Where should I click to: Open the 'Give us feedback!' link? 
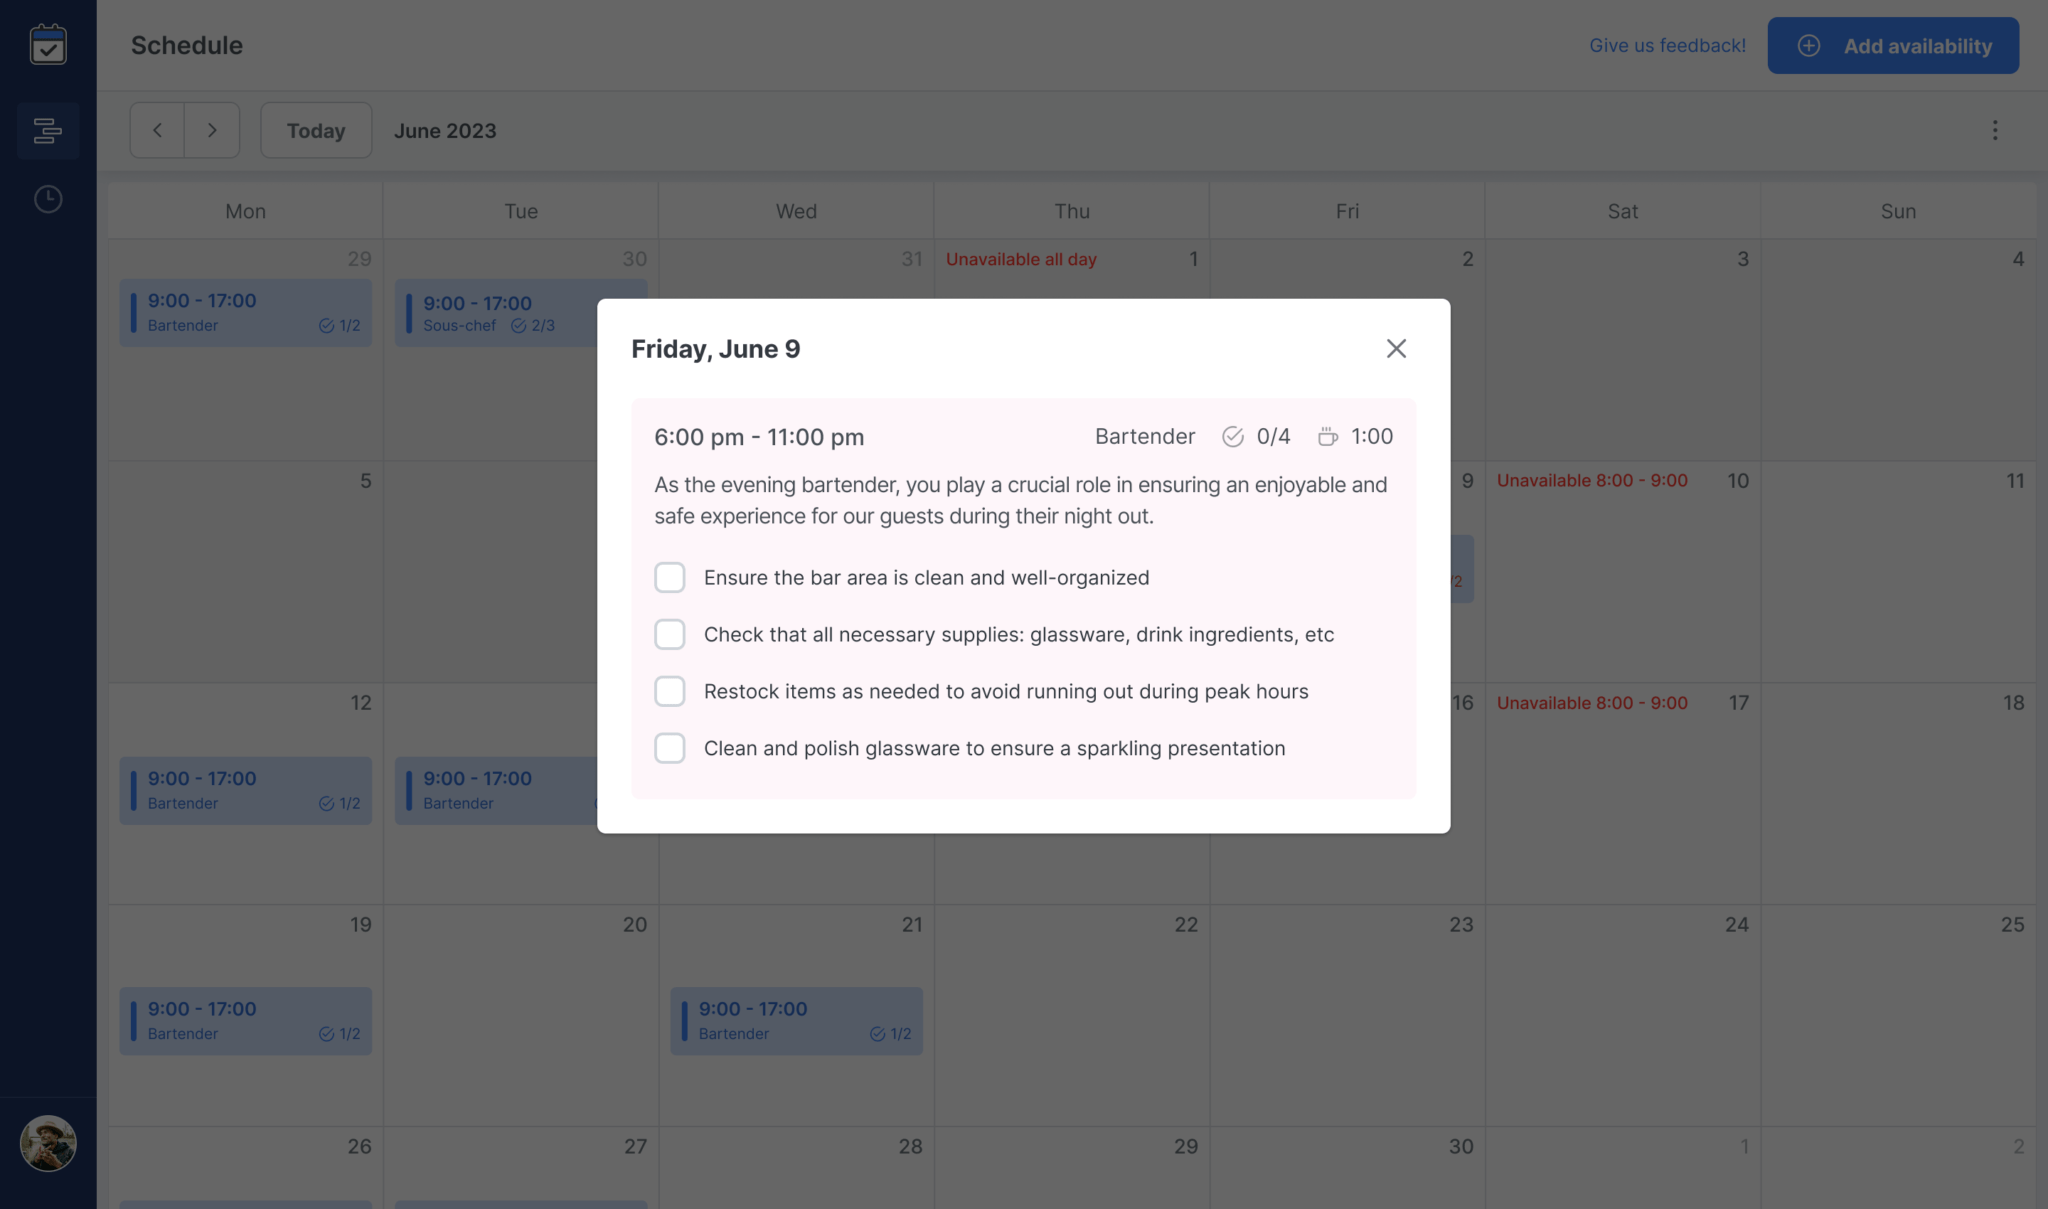coord(1667,45)
